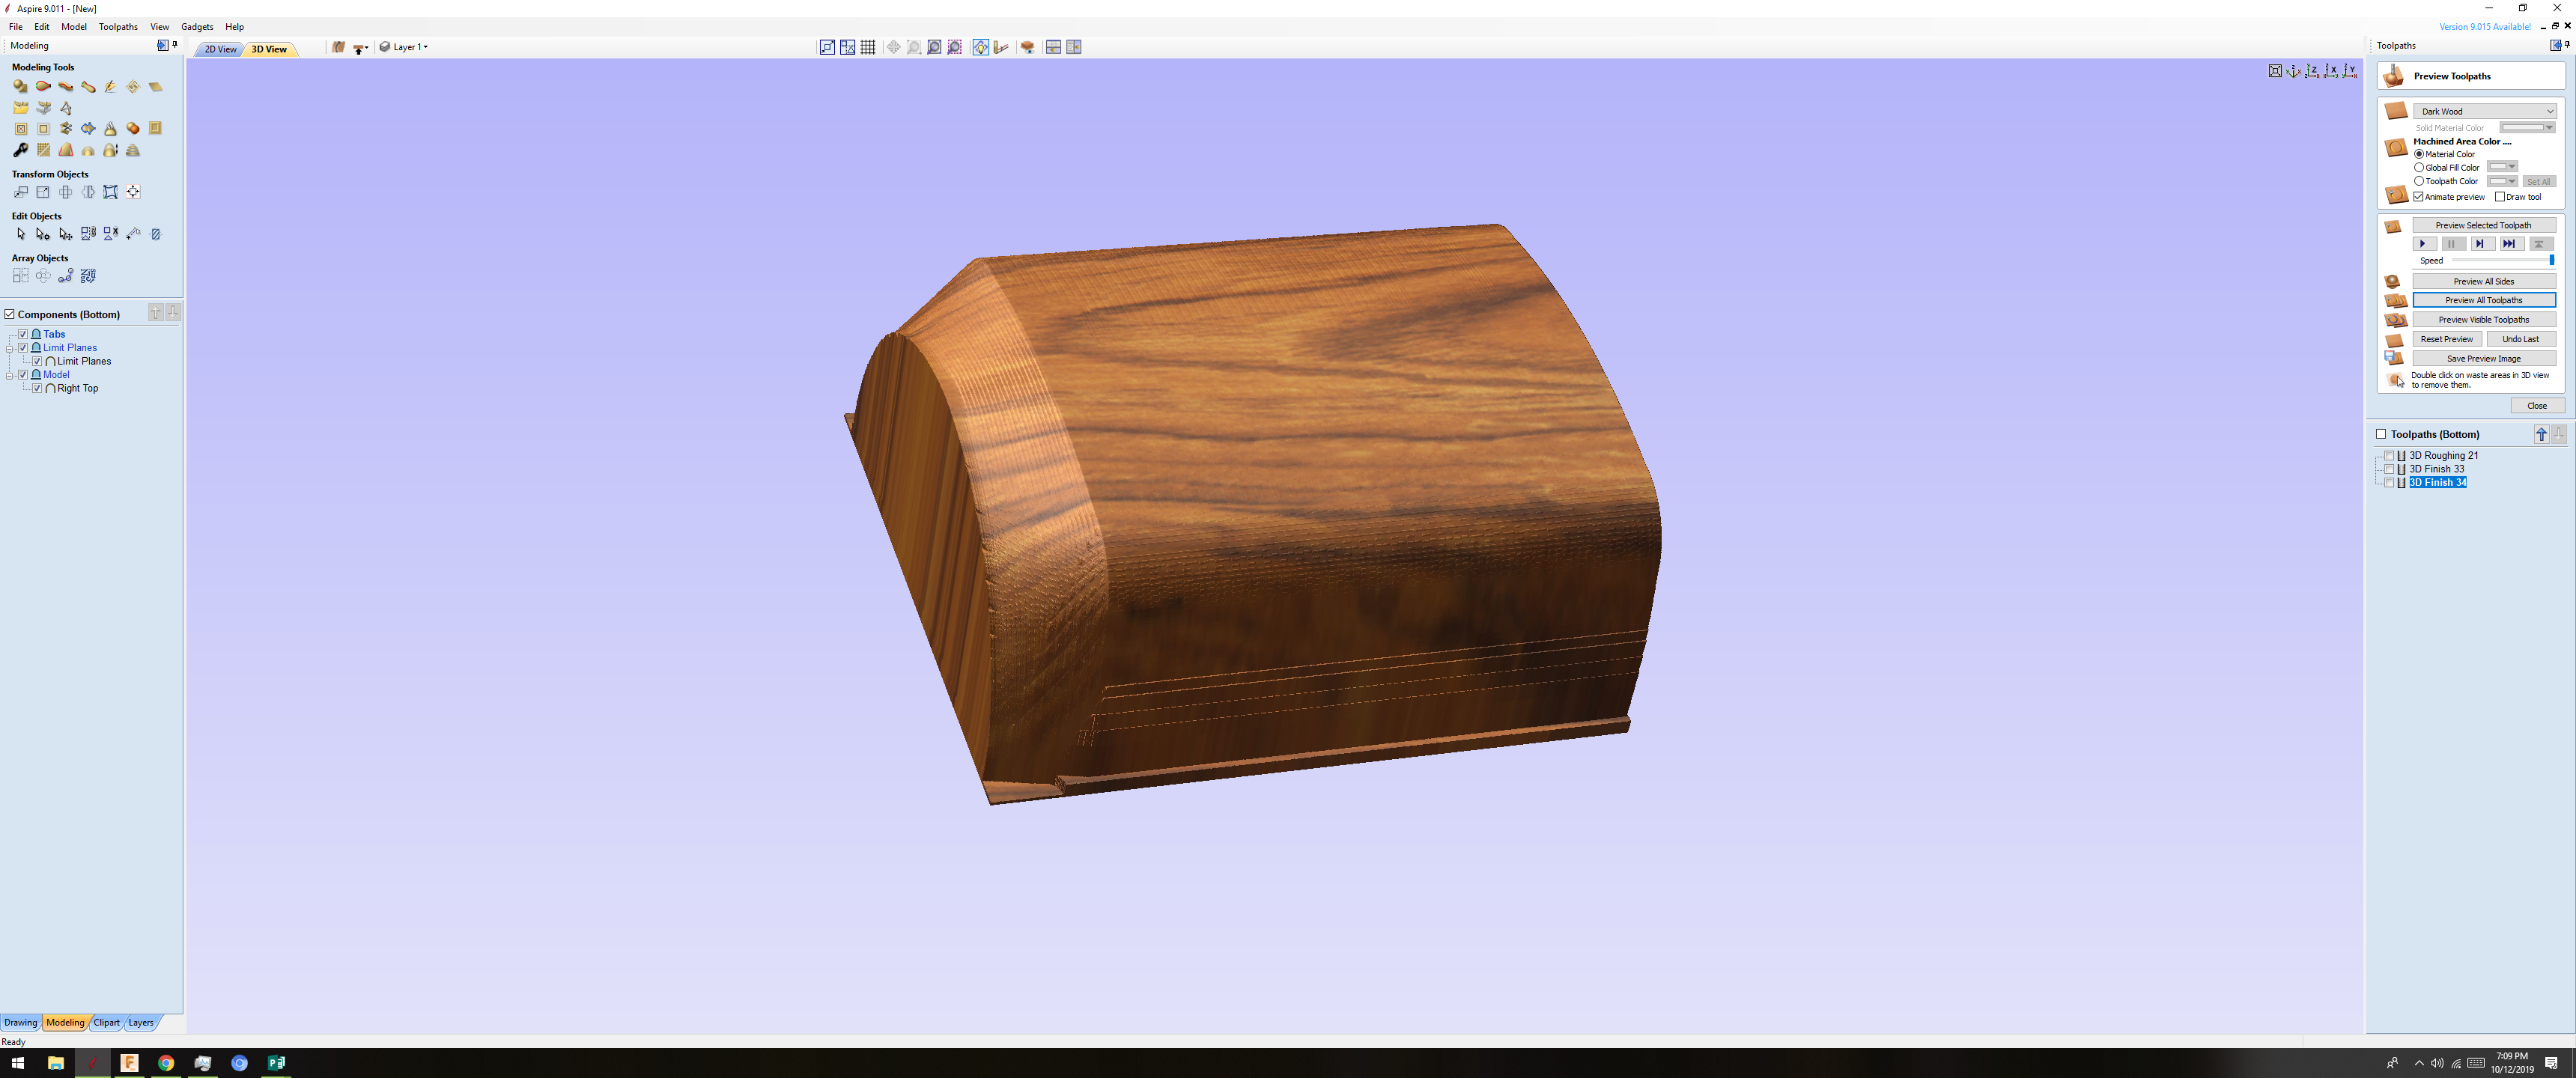Open the Linear Array tool
Viewport: 2576px width, 1078px height.
point(20,276)
